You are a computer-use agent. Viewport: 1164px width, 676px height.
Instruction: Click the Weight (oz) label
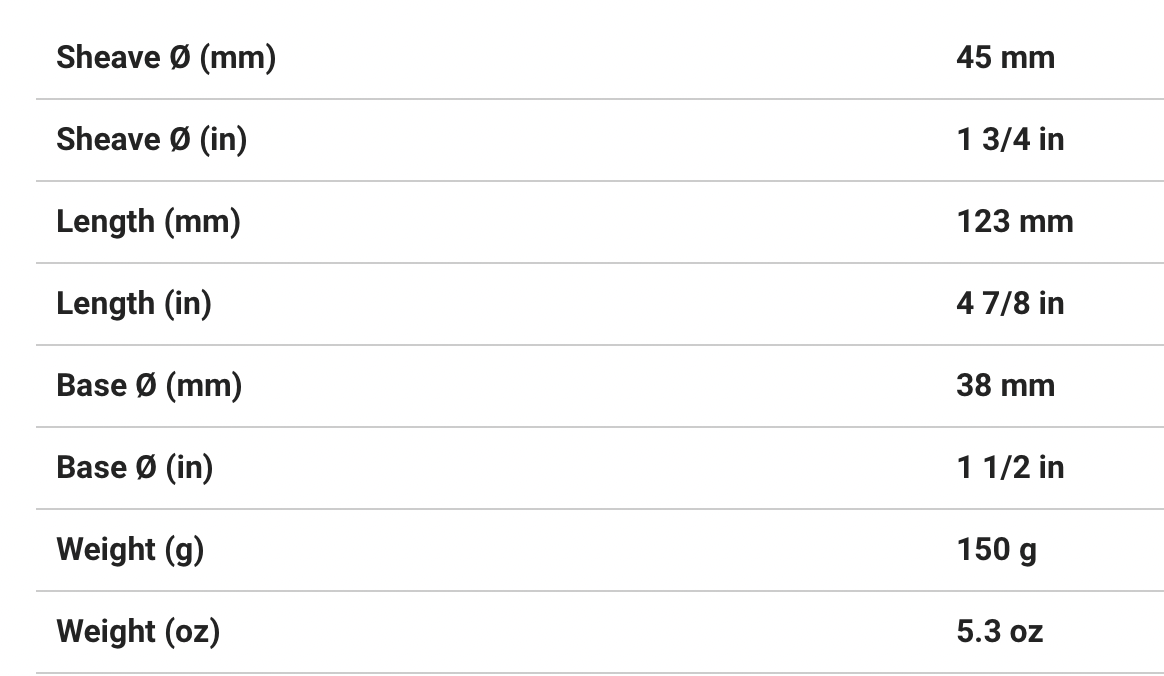click(x=138, y=632)
